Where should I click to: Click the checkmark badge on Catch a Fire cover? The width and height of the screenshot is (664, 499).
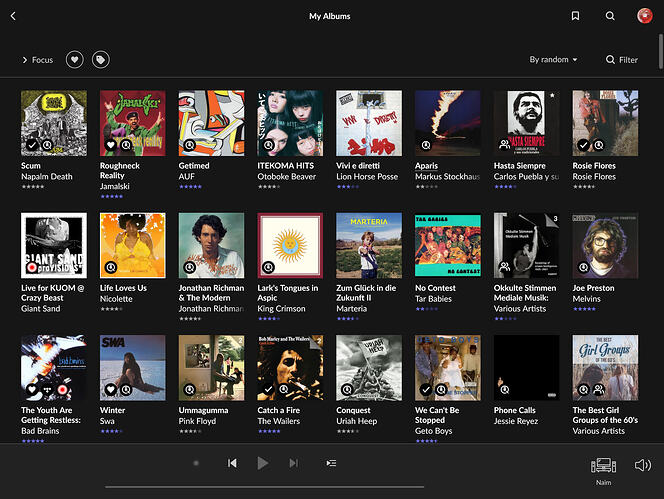[x=268, y=389]
